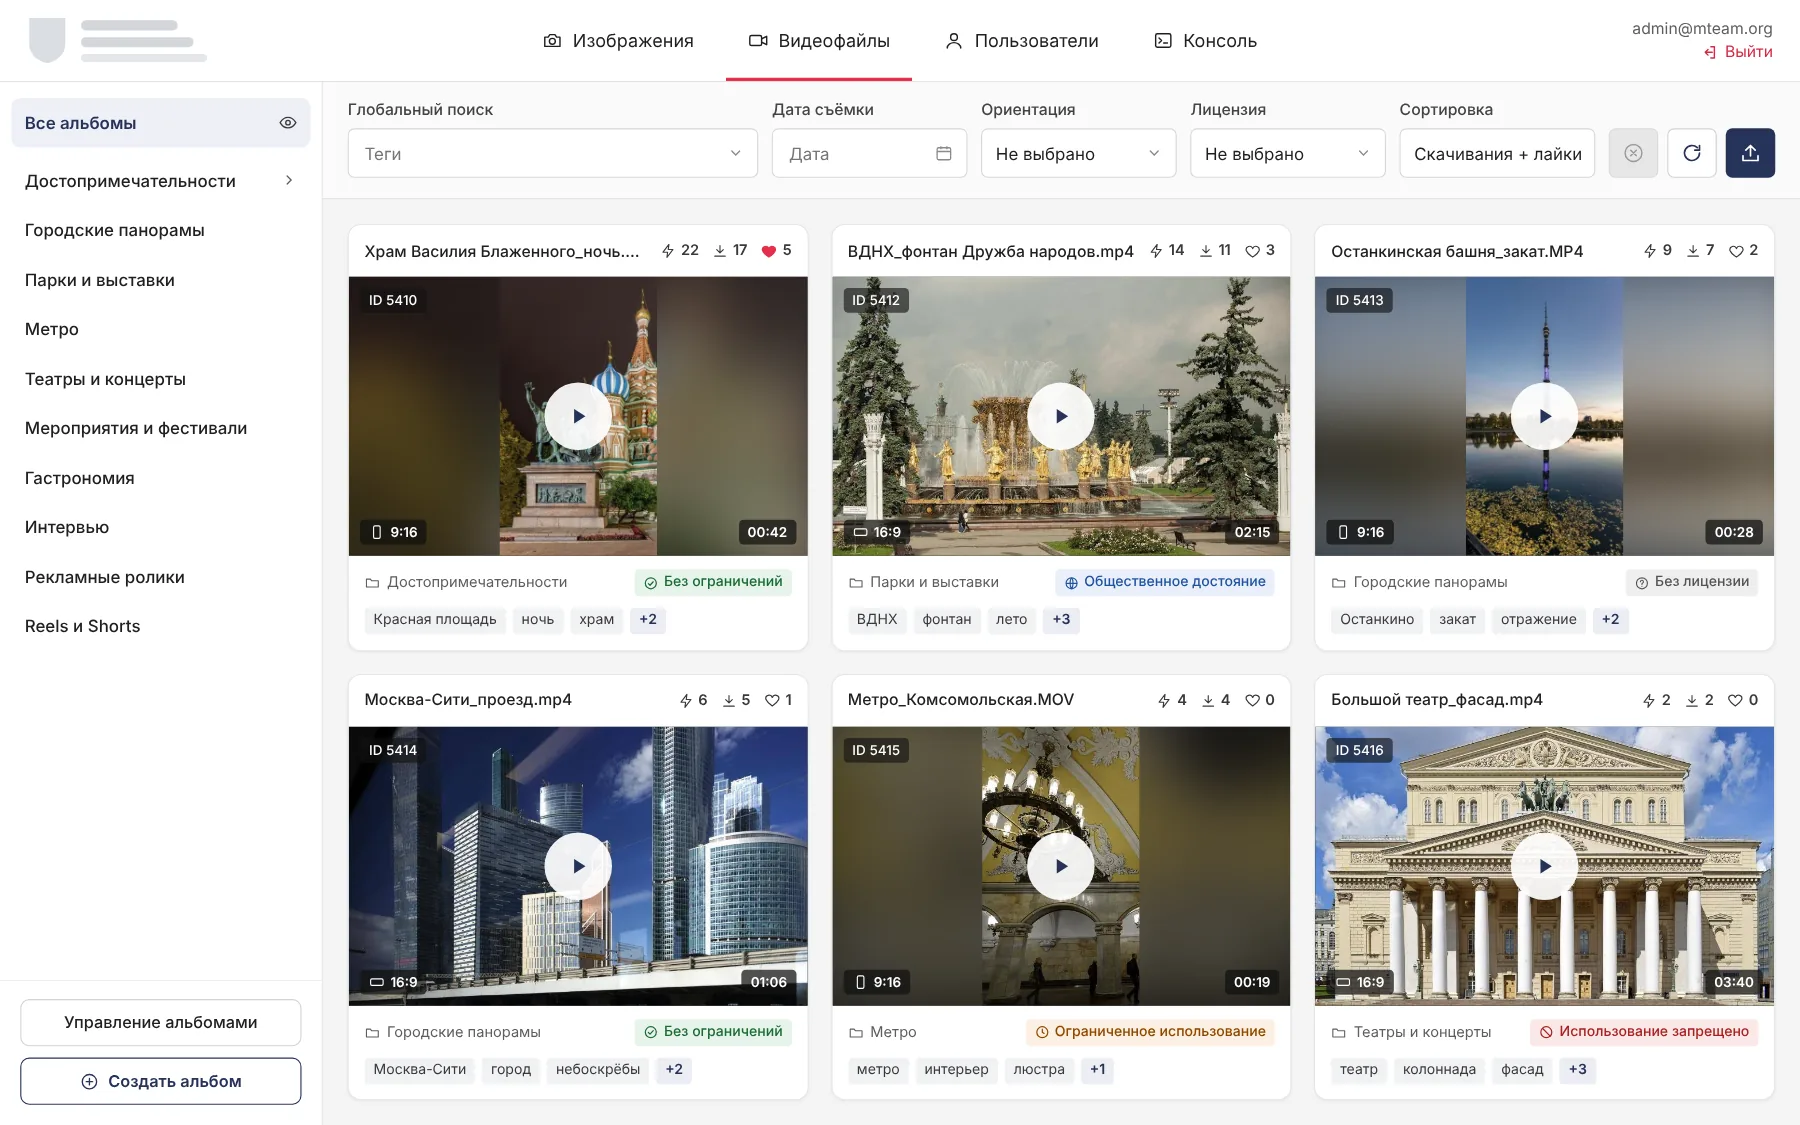This screenshot has width=1800, height=1125.
Task: Play the Москва-Сити проезд video
Action: 578,866
